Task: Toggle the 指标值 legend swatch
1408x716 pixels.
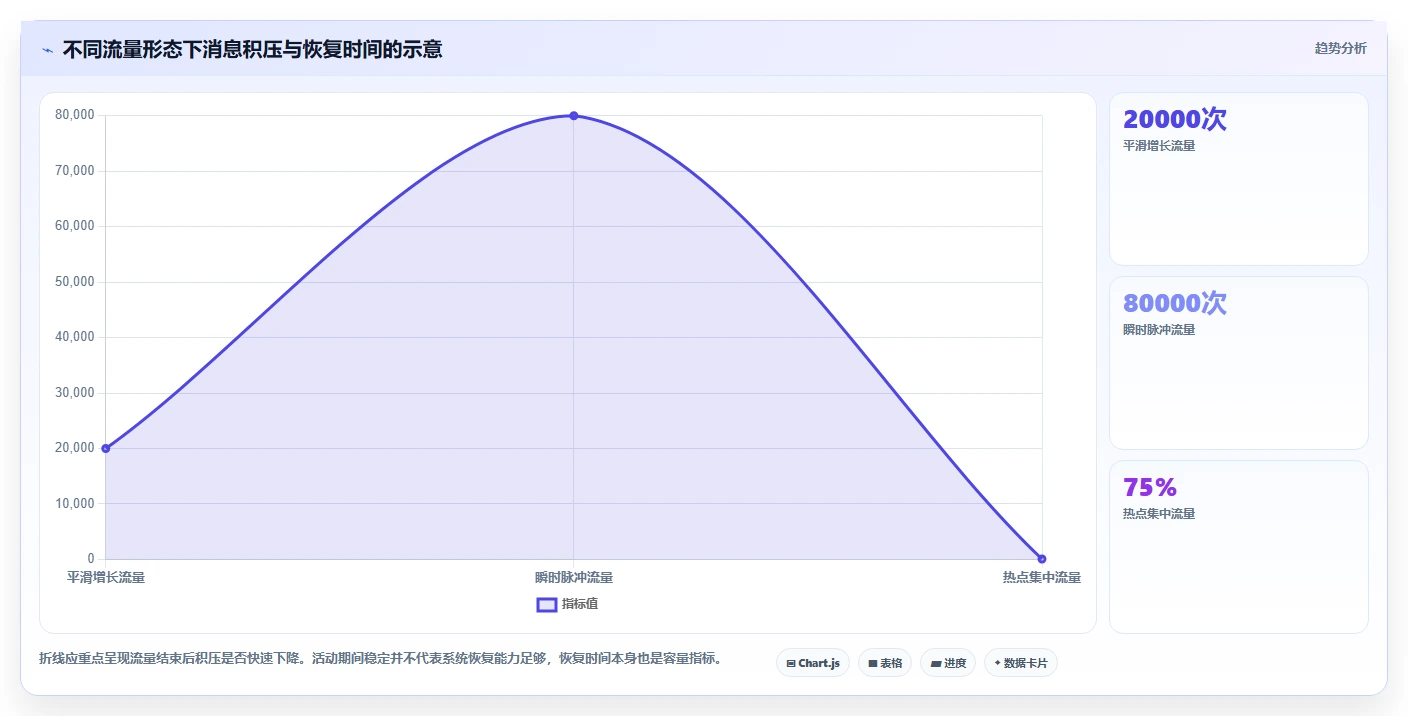Action: coord(547,604)
